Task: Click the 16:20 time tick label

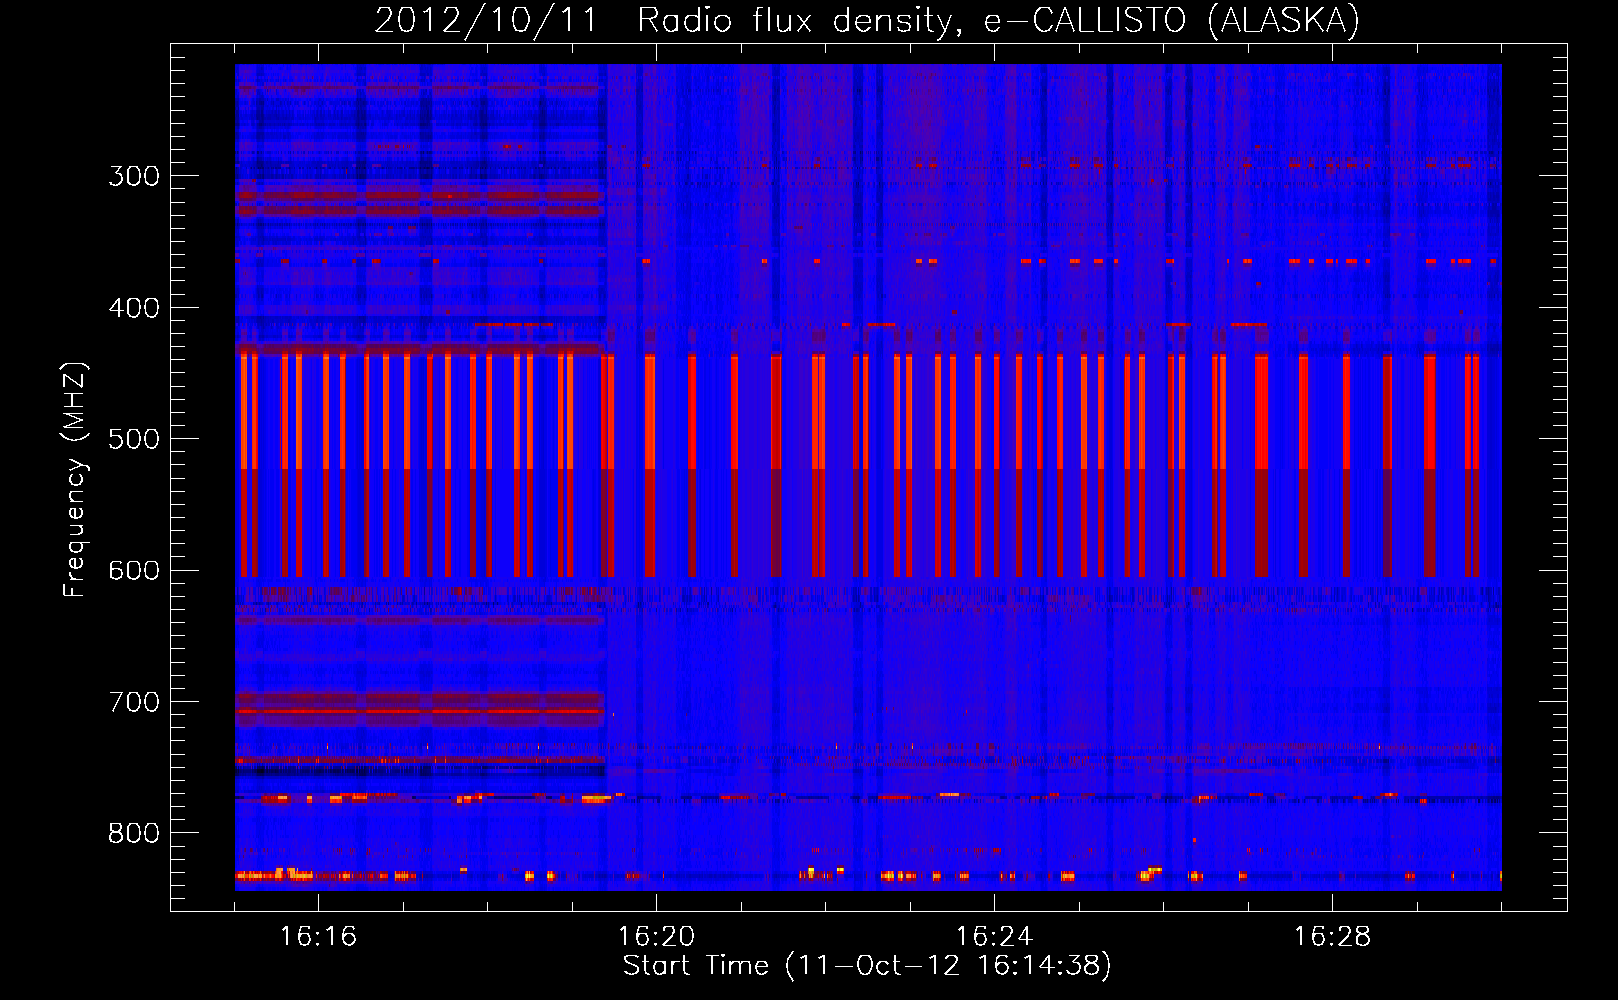Action: pos(656,936)
